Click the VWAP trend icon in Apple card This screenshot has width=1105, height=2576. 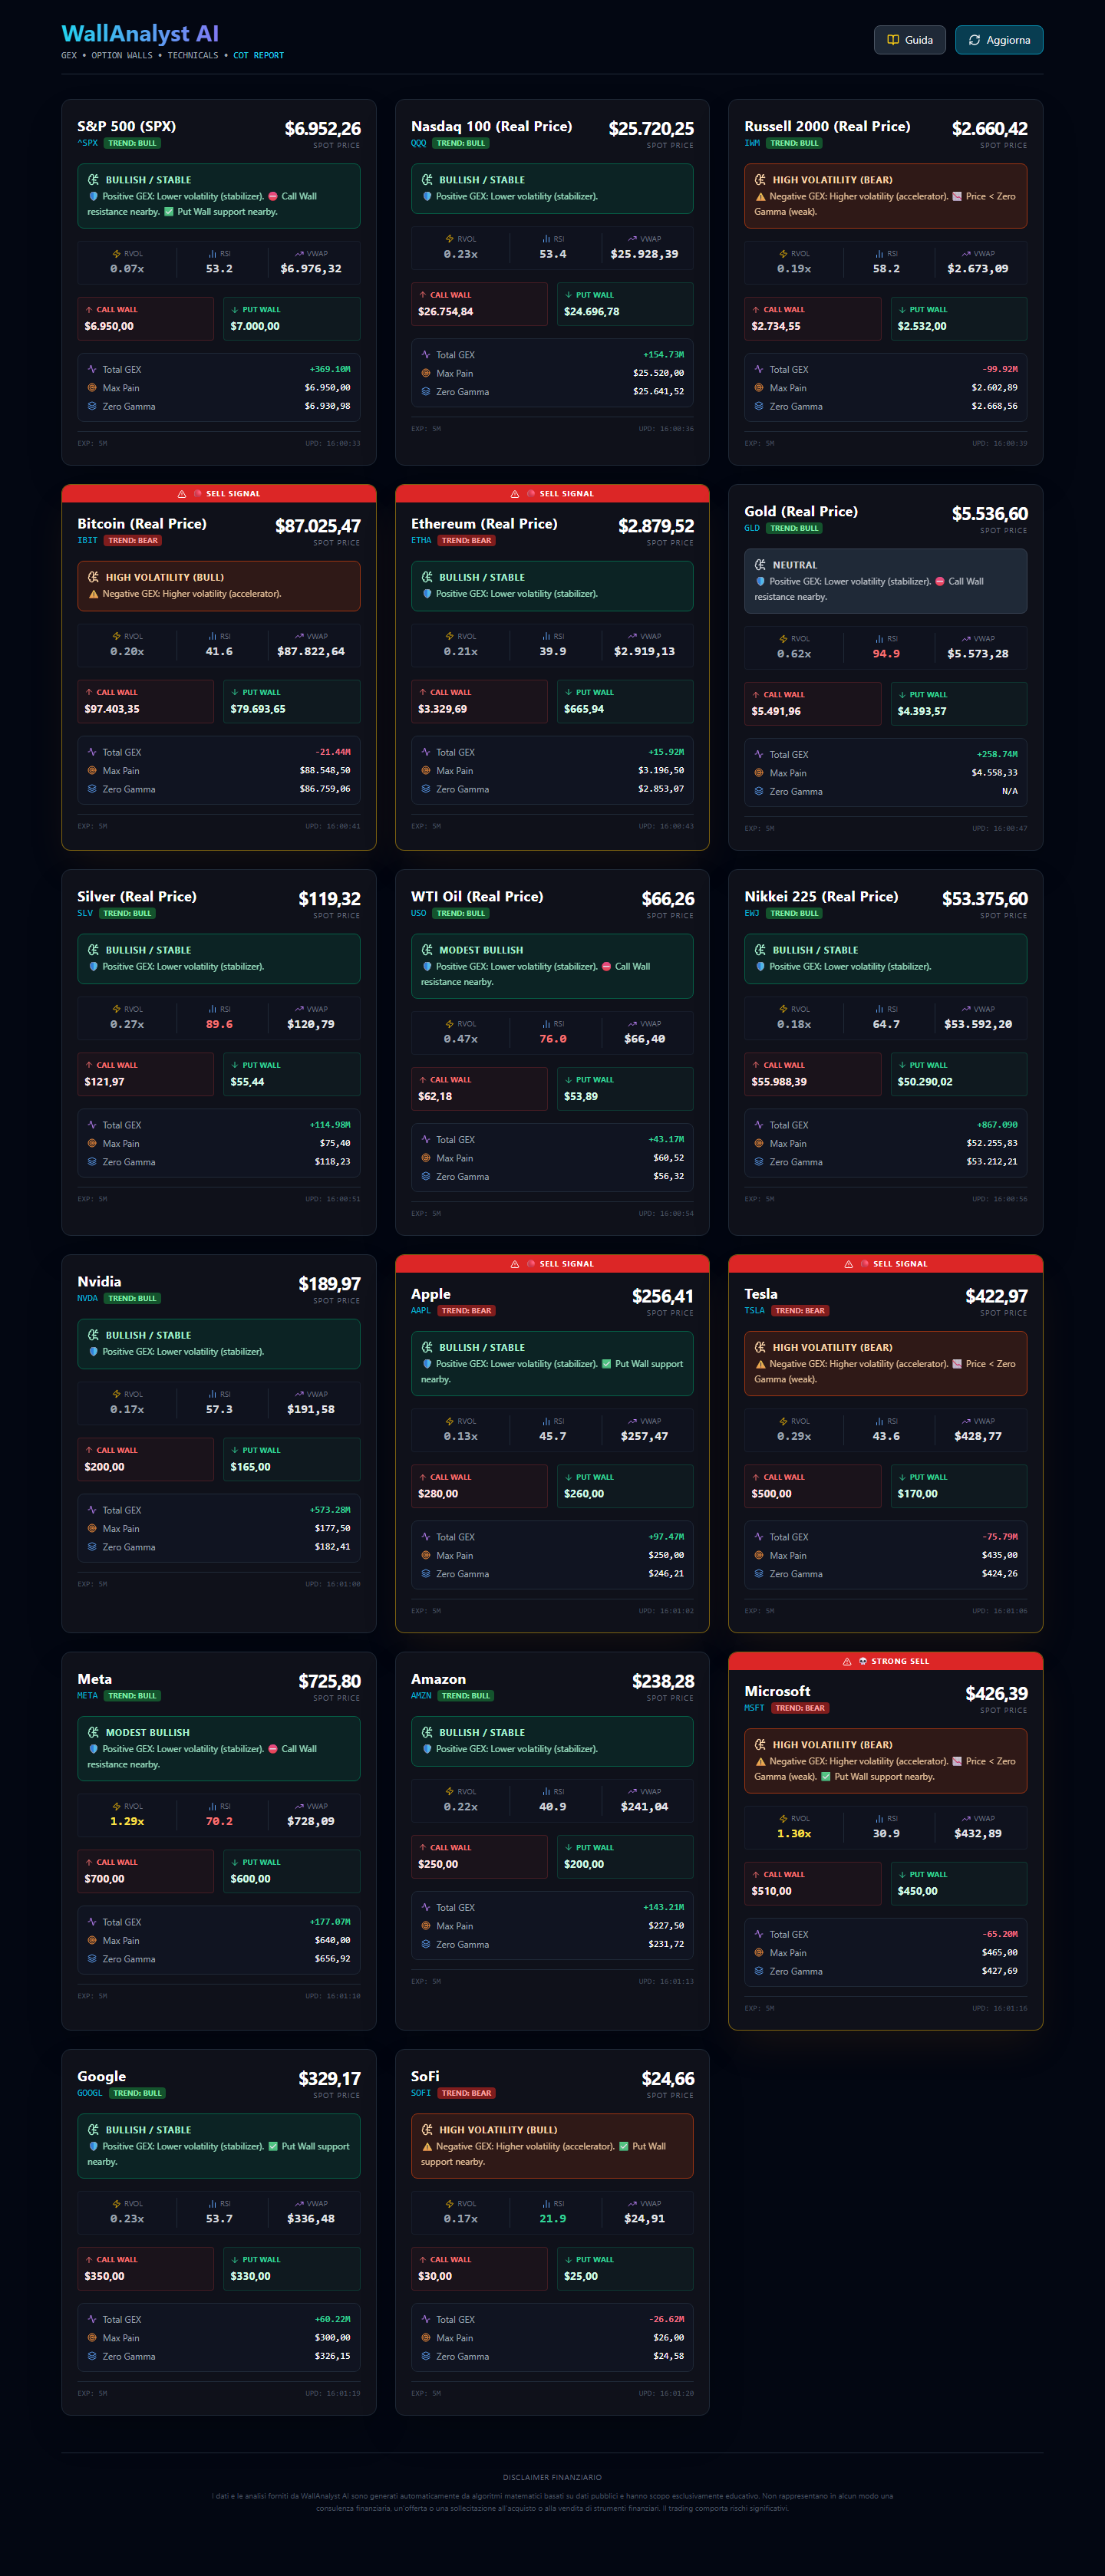point(632,1421)
